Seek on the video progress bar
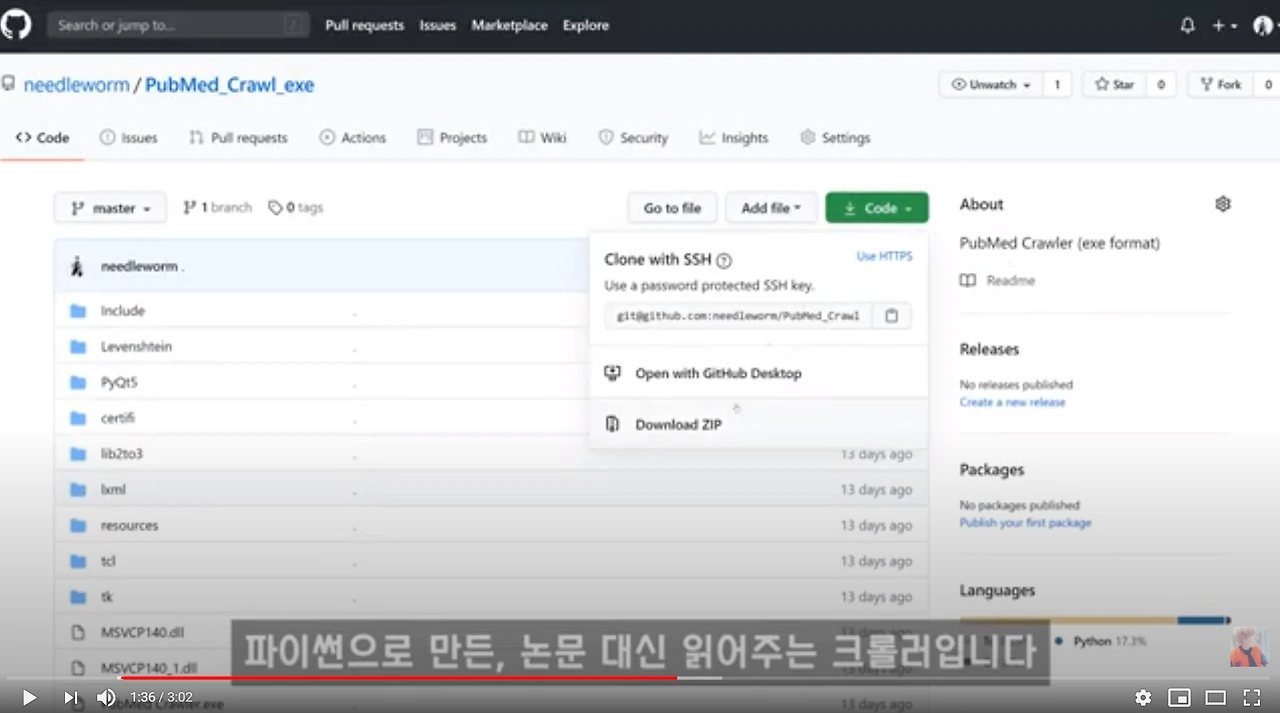Viewport: 1280px width, 713px height. click(640, 678)
